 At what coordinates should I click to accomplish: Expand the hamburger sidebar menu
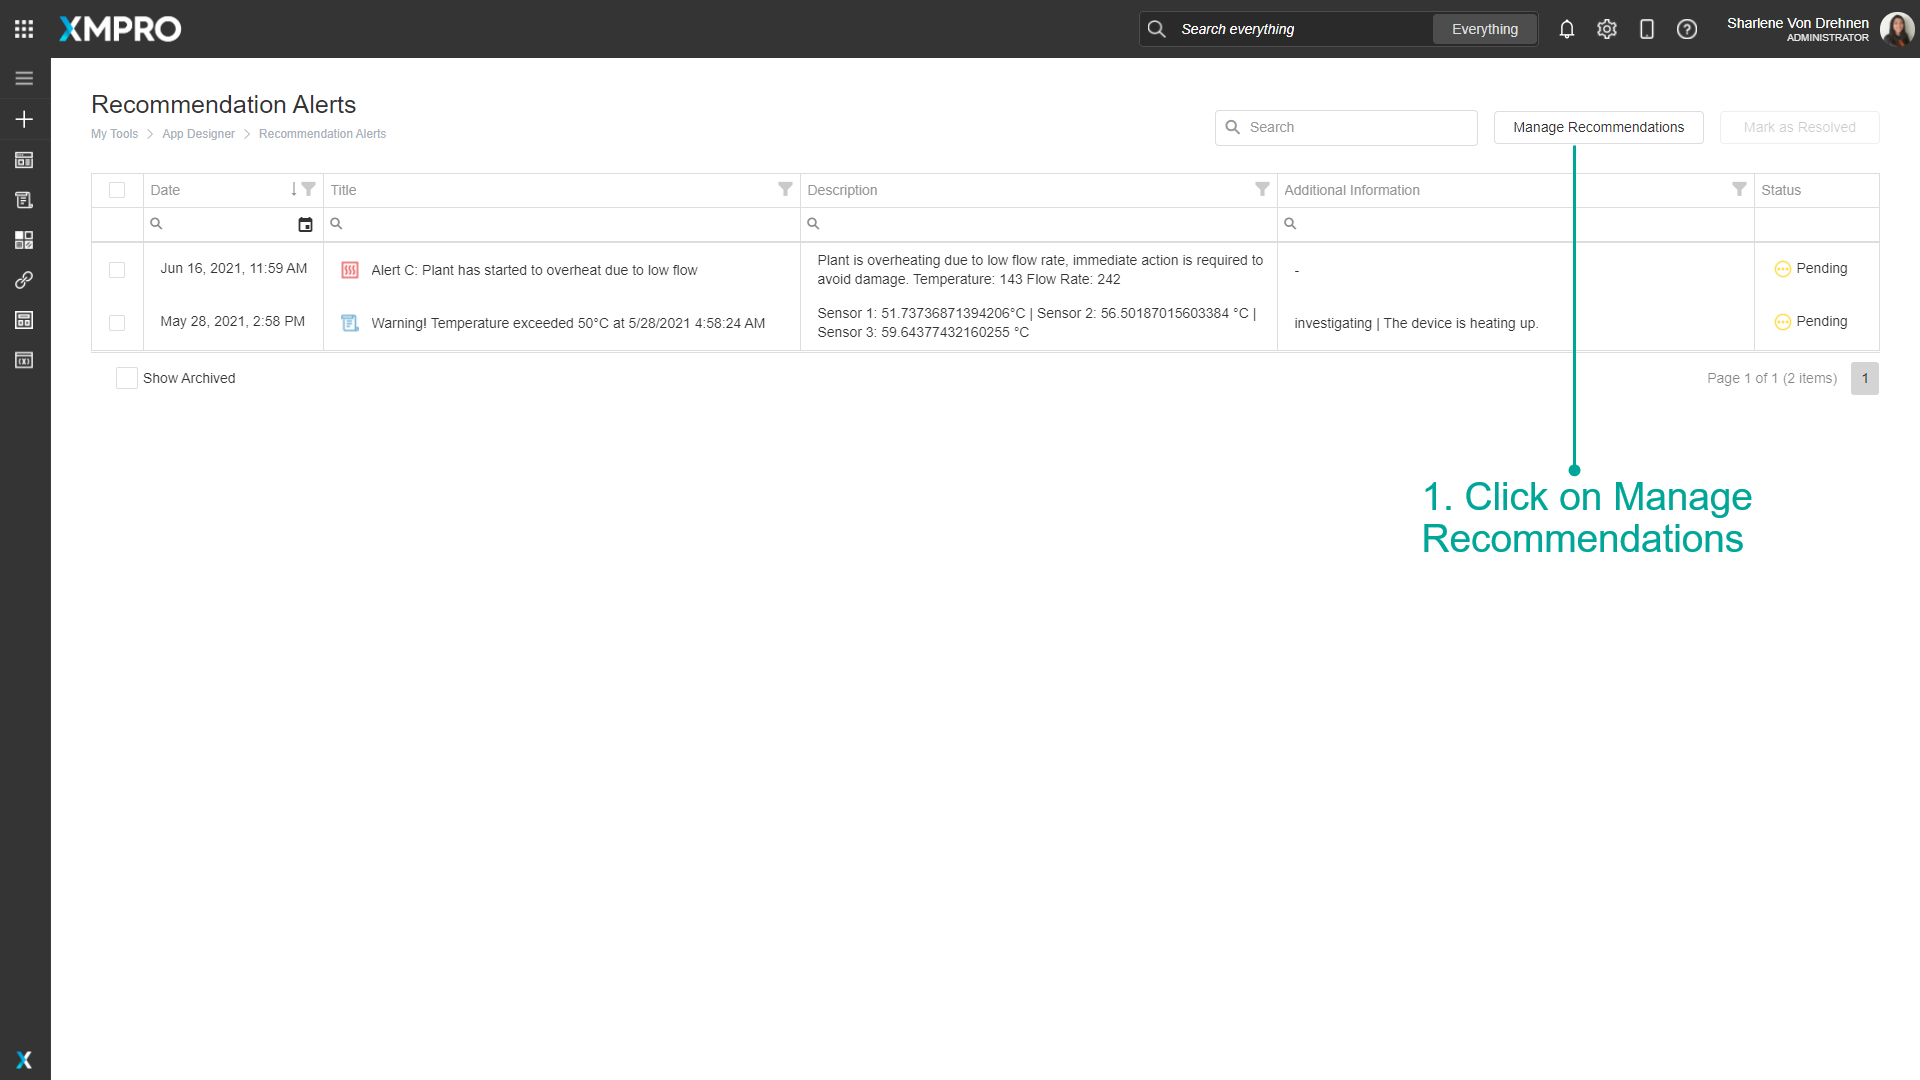point(24,78)
